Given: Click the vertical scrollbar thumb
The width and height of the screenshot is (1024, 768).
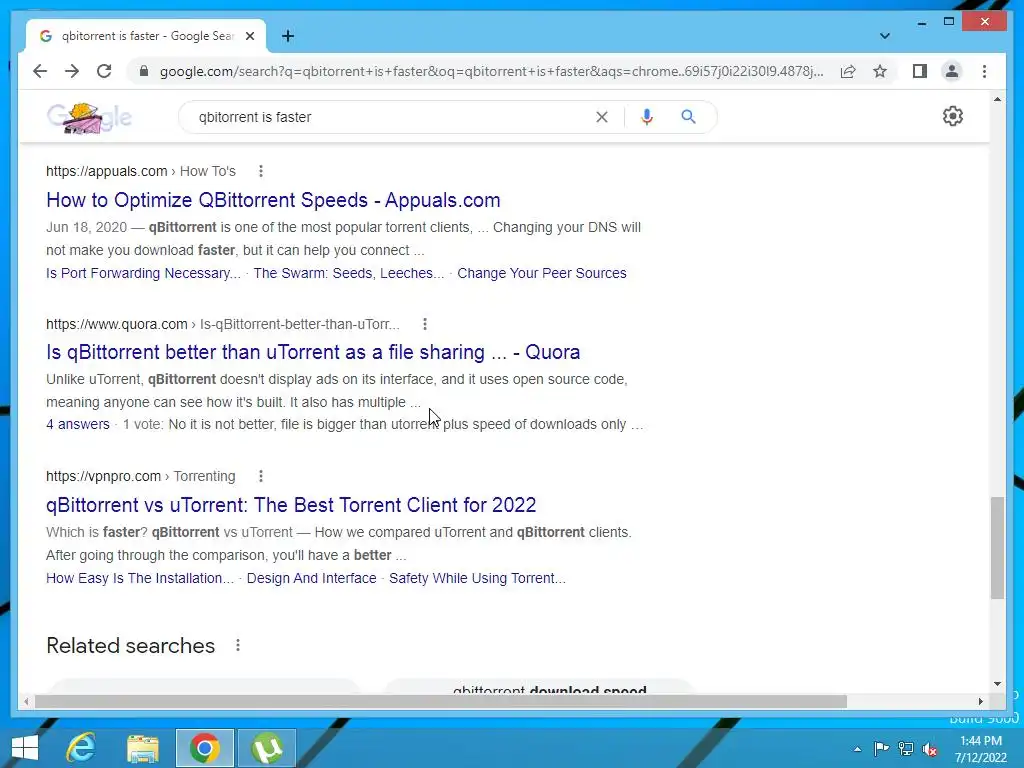Looking at the screenshot, I should 997,547.
